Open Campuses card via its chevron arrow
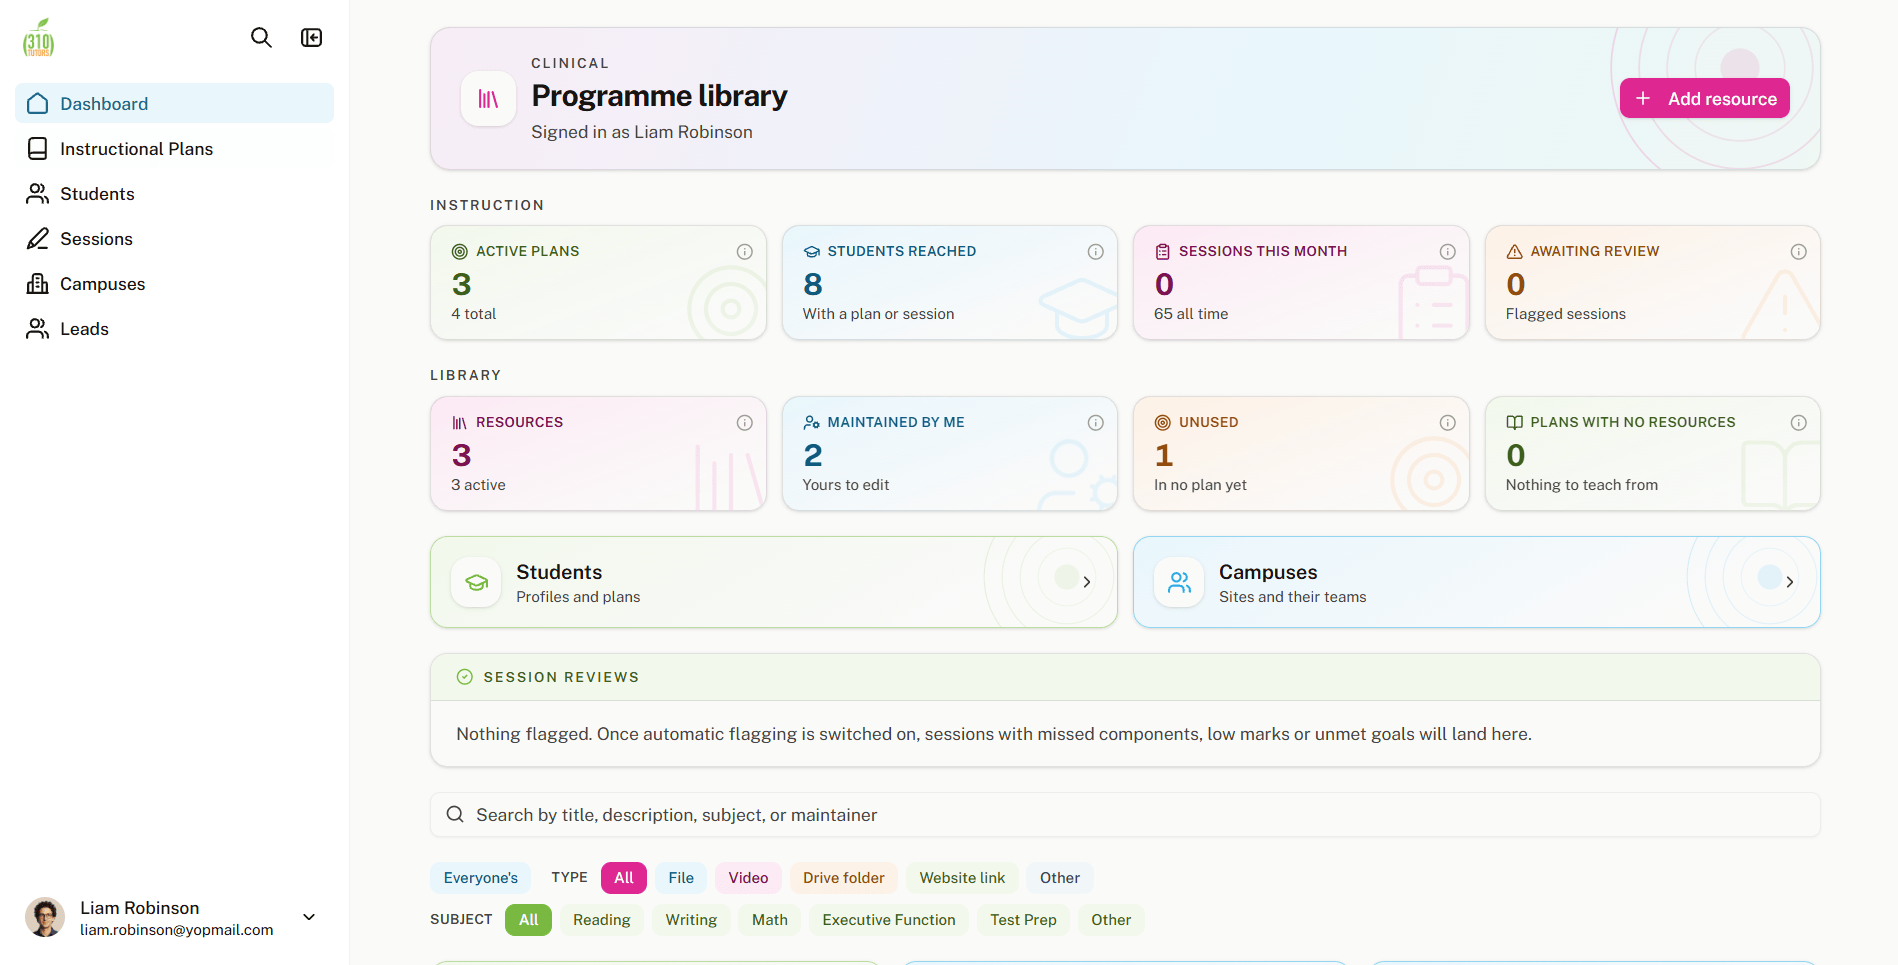The height and width of the screenshot is (965, 1898). pyautogui.click(x=1790, y=582)
